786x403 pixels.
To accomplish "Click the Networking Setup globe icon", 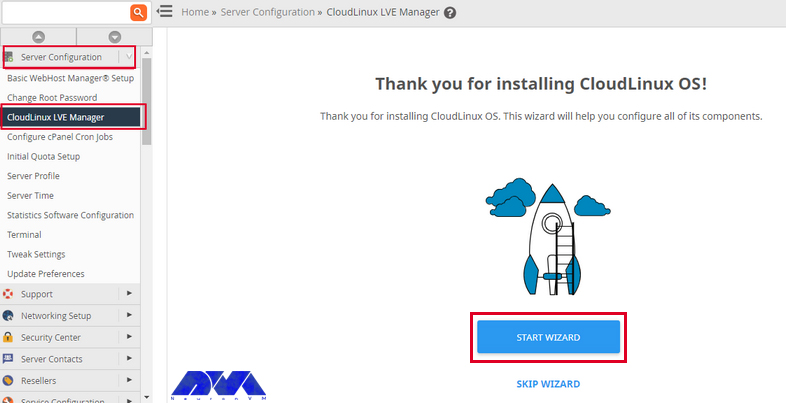I will click(x=8, y=315).
